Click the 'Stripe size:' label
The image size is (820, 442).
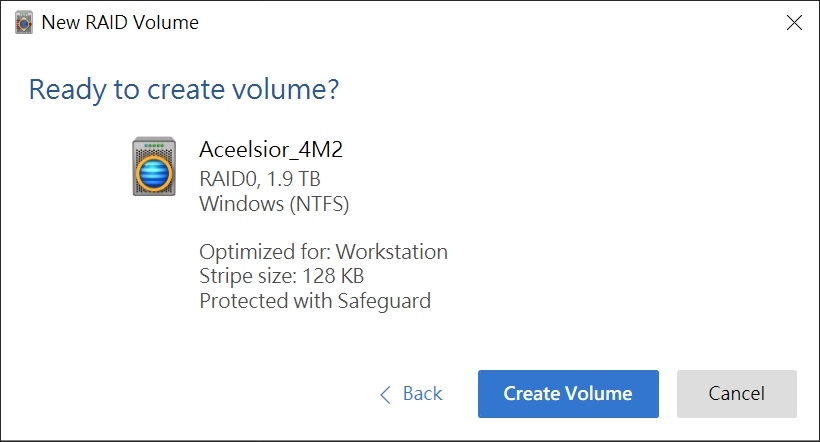click(x=248, y=276)
